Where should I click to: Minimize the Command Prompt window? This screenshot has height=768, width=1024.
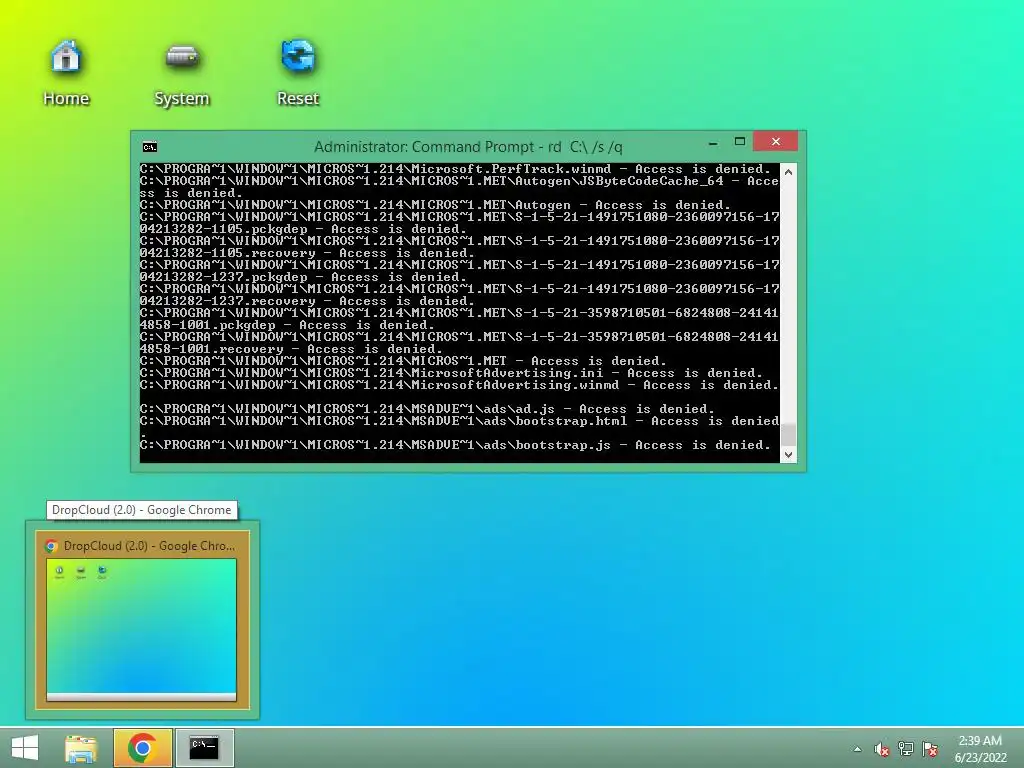tap(713, 142)
